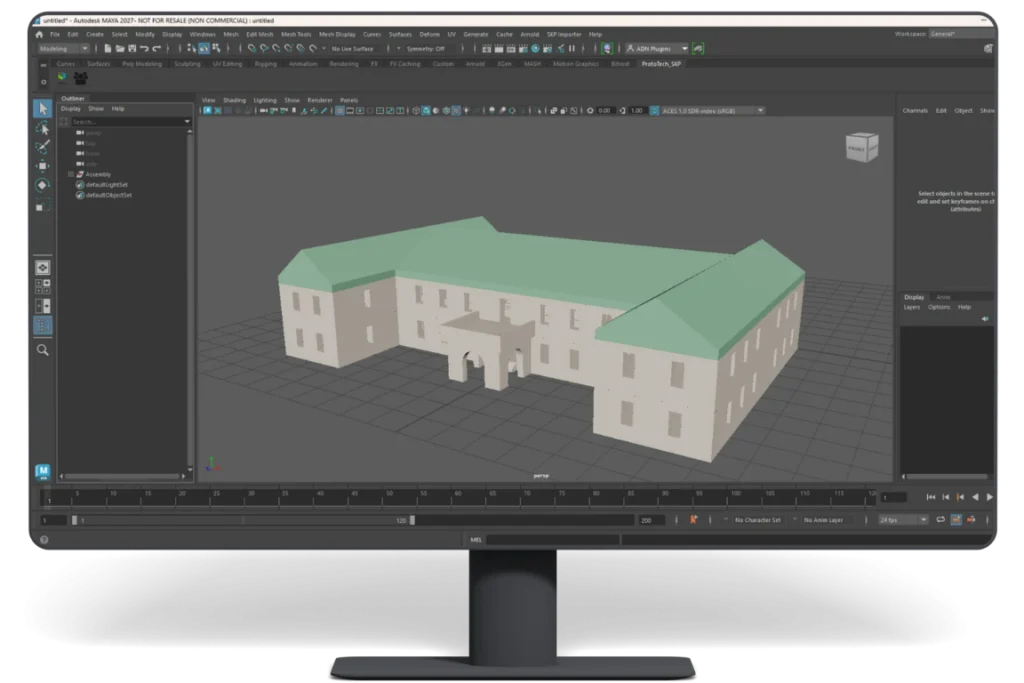Click the Home icon in menu bar

[39, 35]
